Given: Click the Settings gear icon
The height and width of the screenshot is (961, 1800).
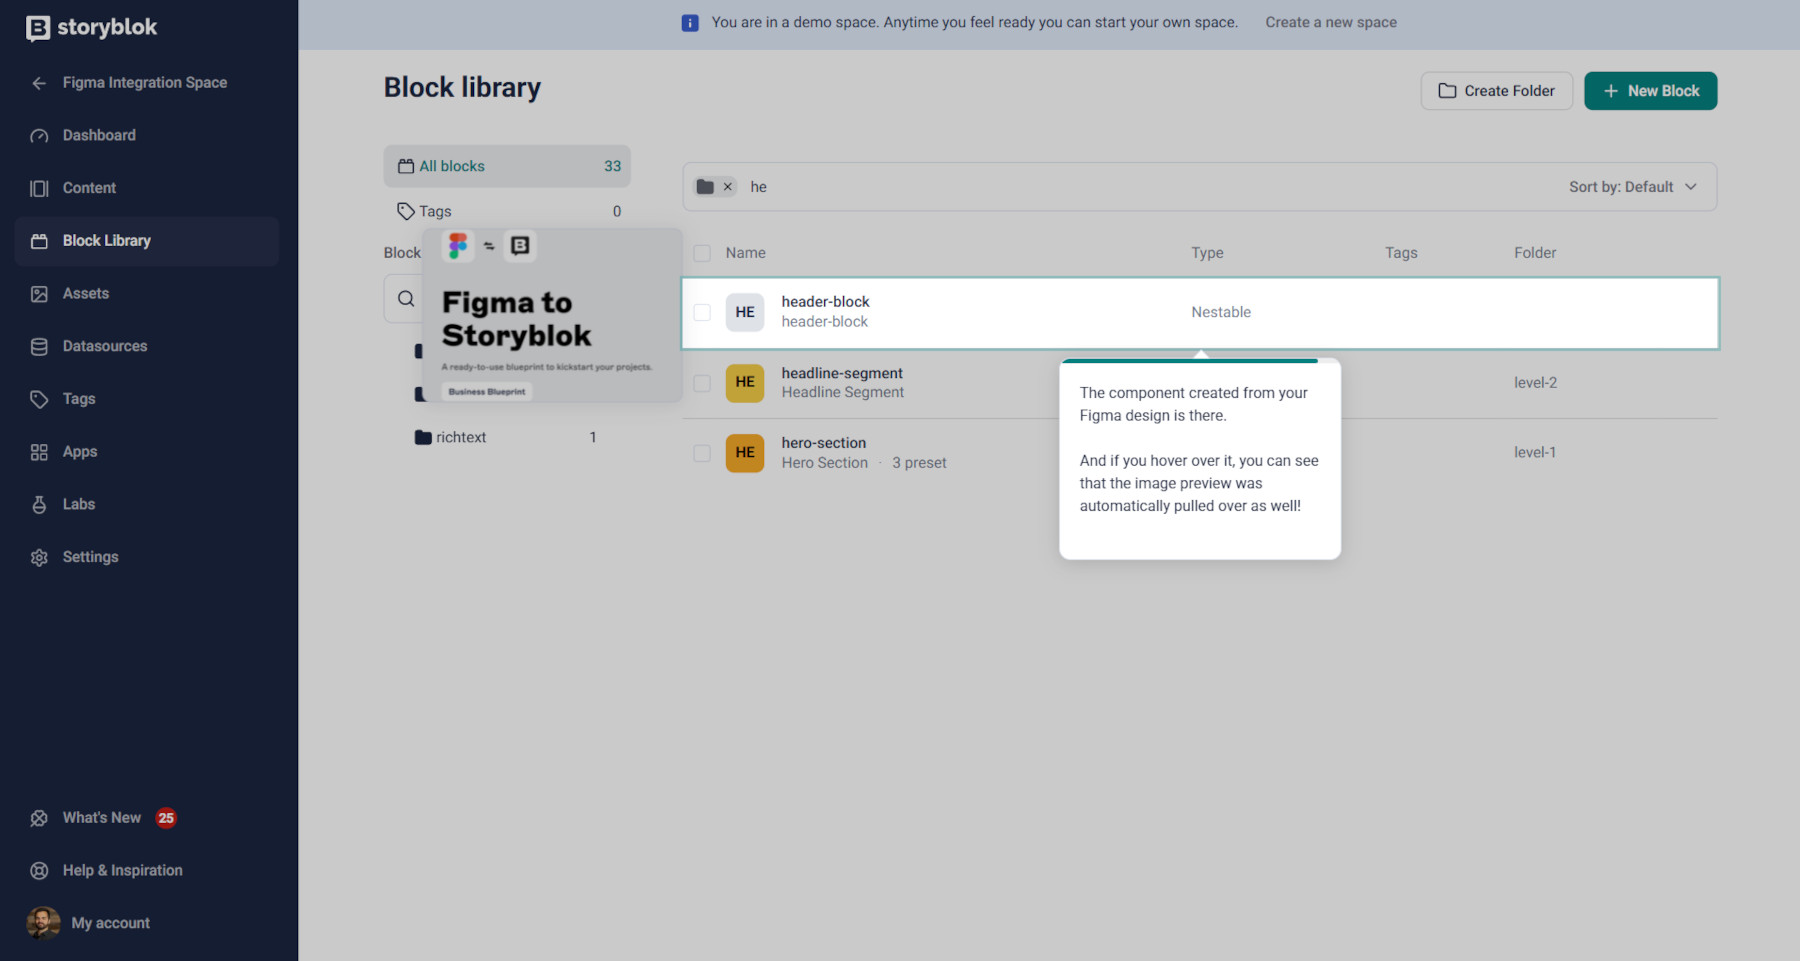Looking at the screenshot, I should tap(39, 558).
